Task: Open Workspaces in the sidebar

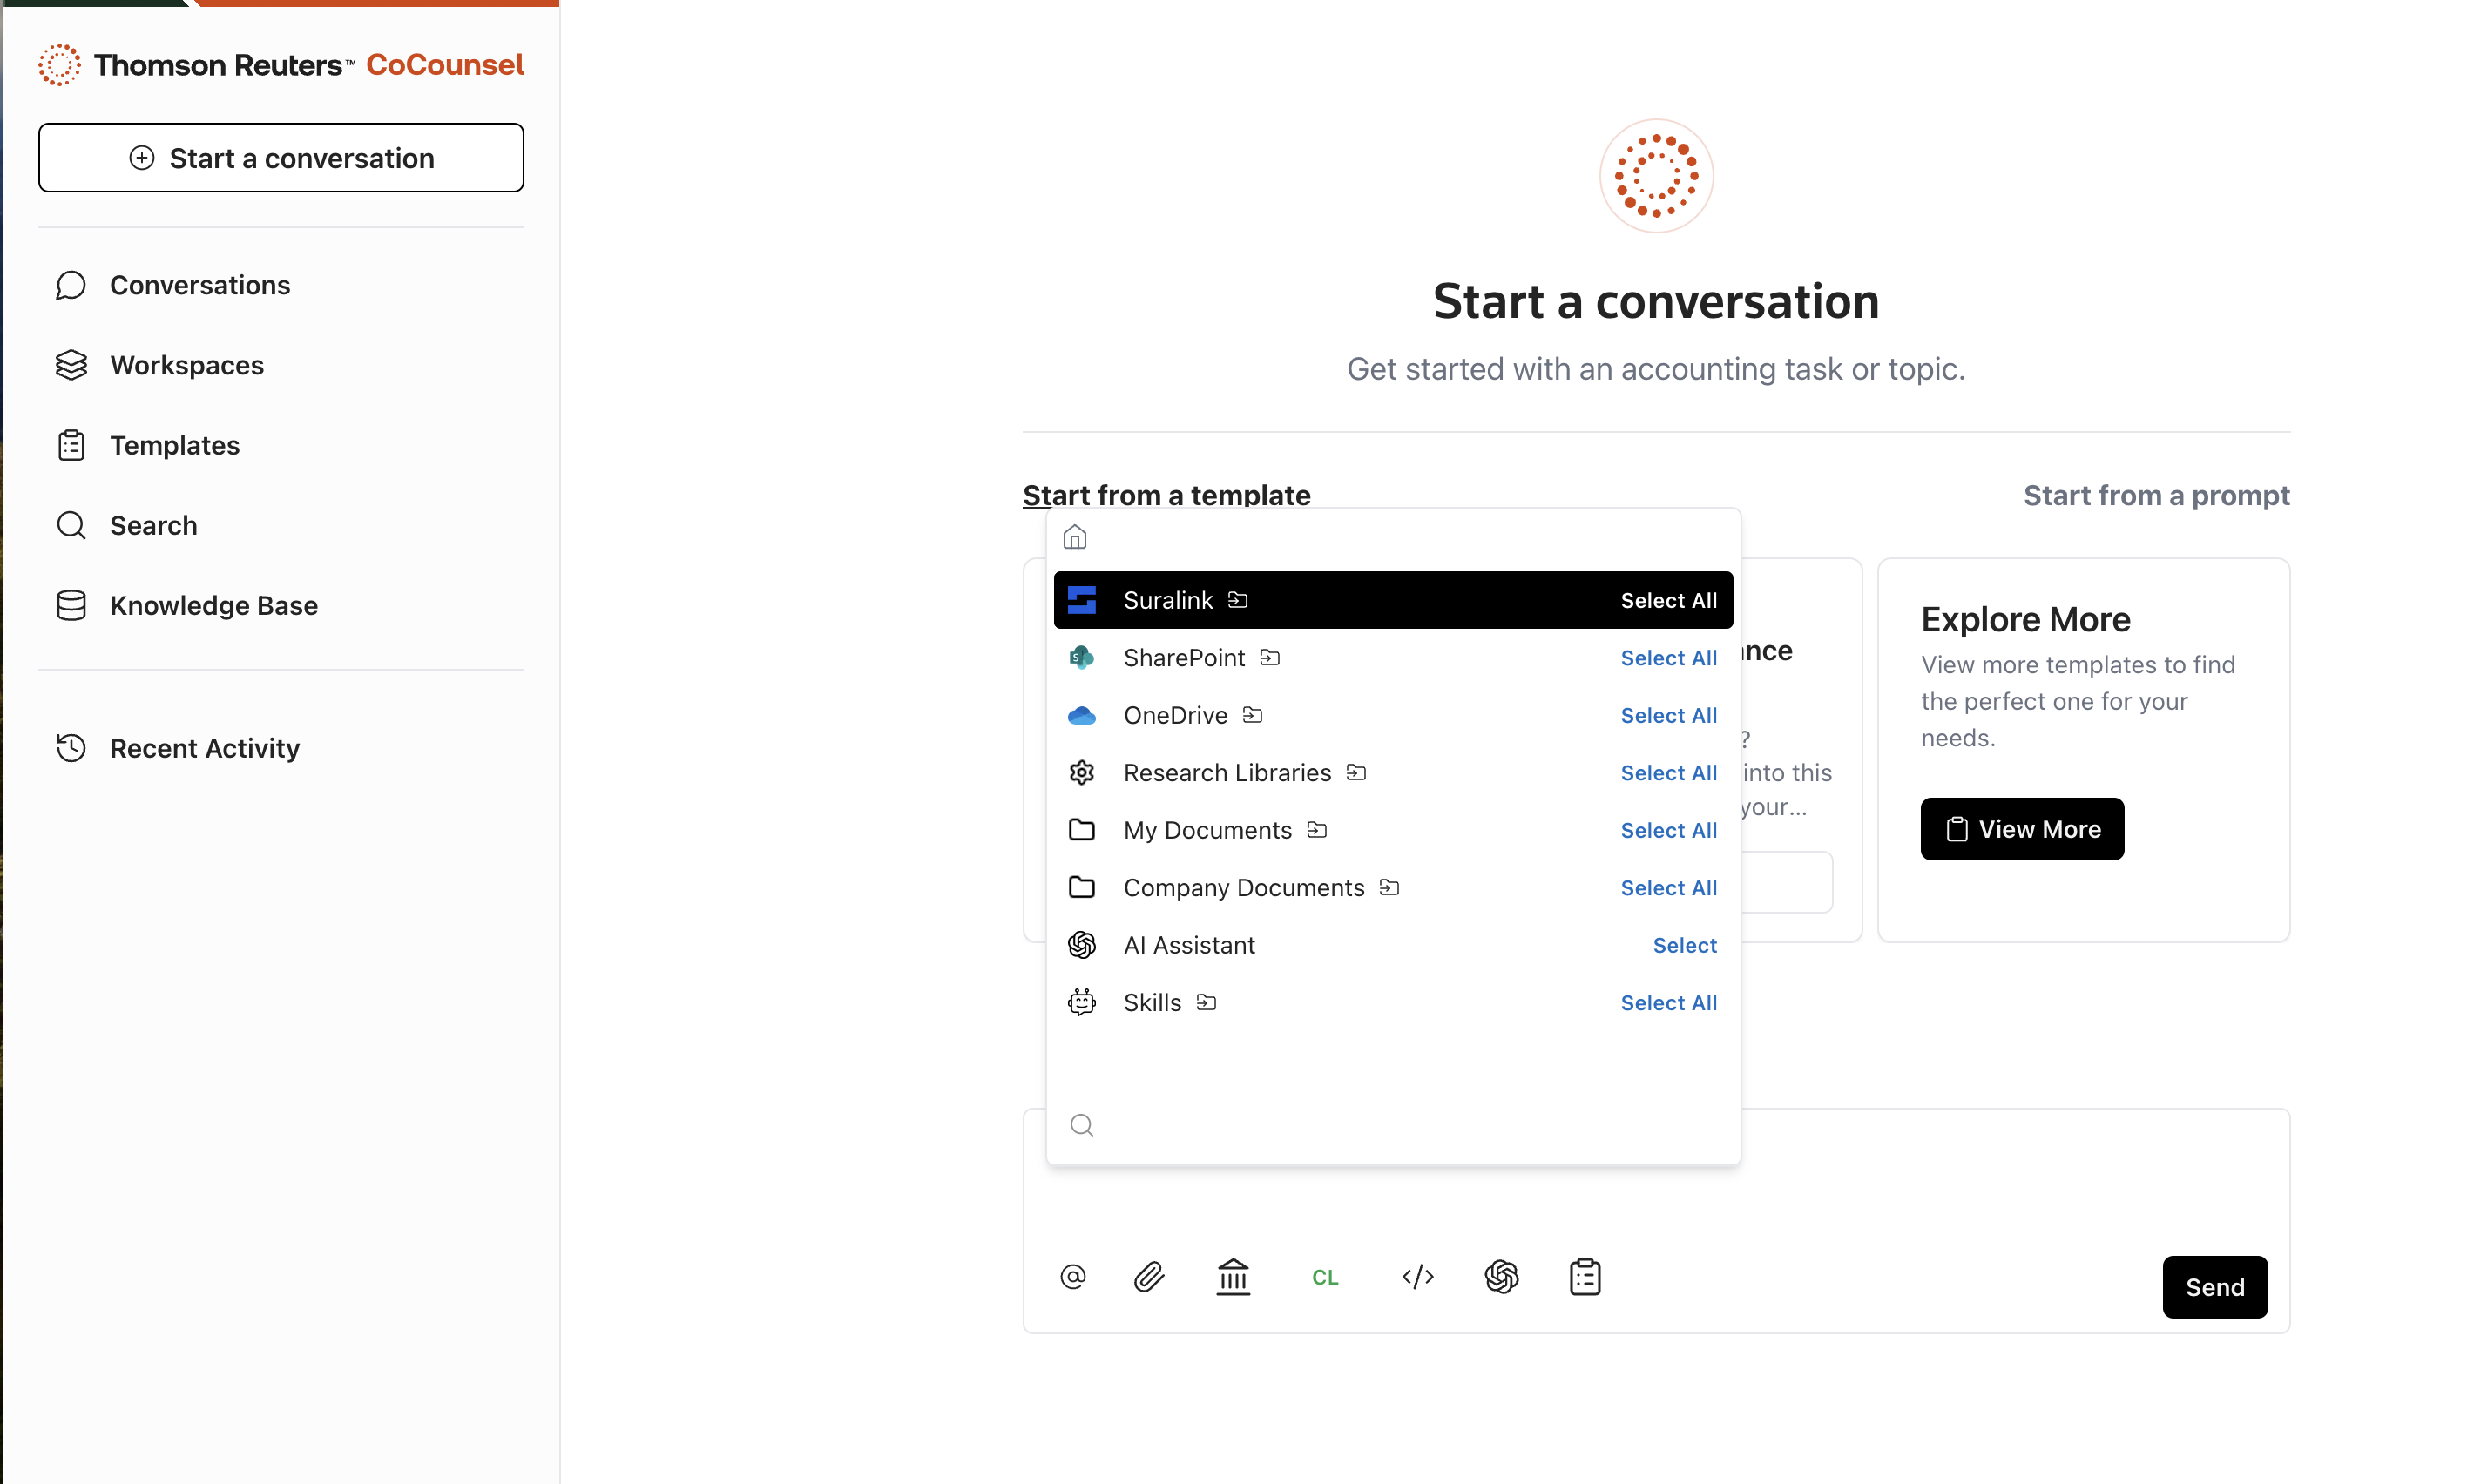Action: click(x=187, y=365)
